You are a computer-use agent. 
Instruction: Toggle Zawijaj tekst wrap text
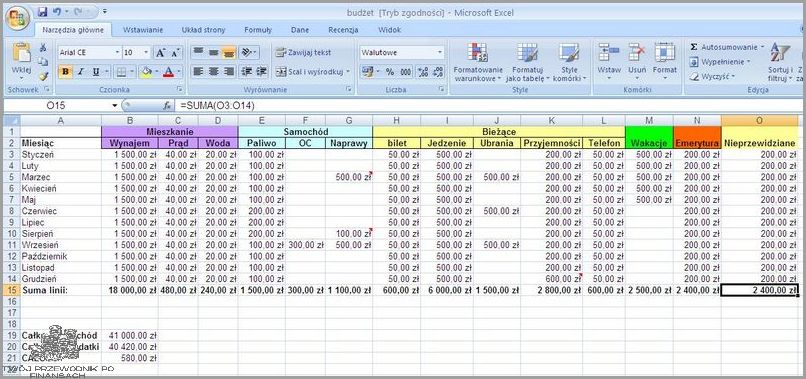click(x=303, y=52)
